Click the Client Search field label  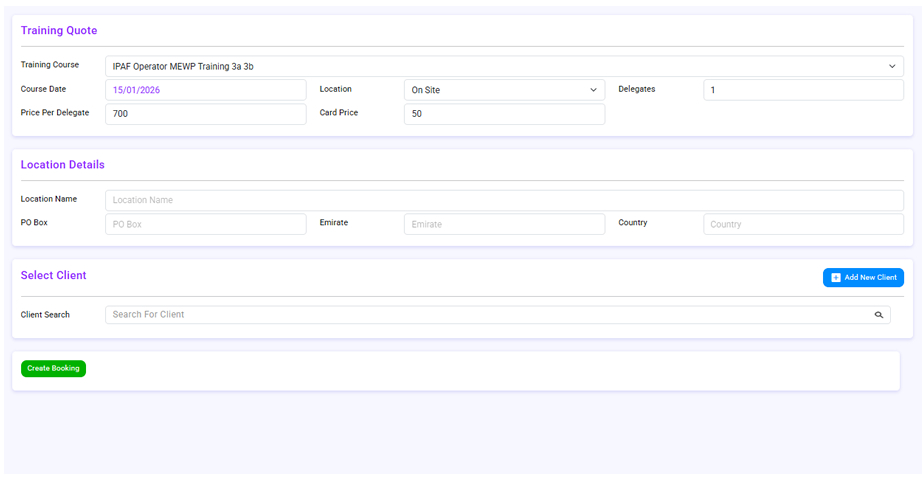(x=46, y=315)
